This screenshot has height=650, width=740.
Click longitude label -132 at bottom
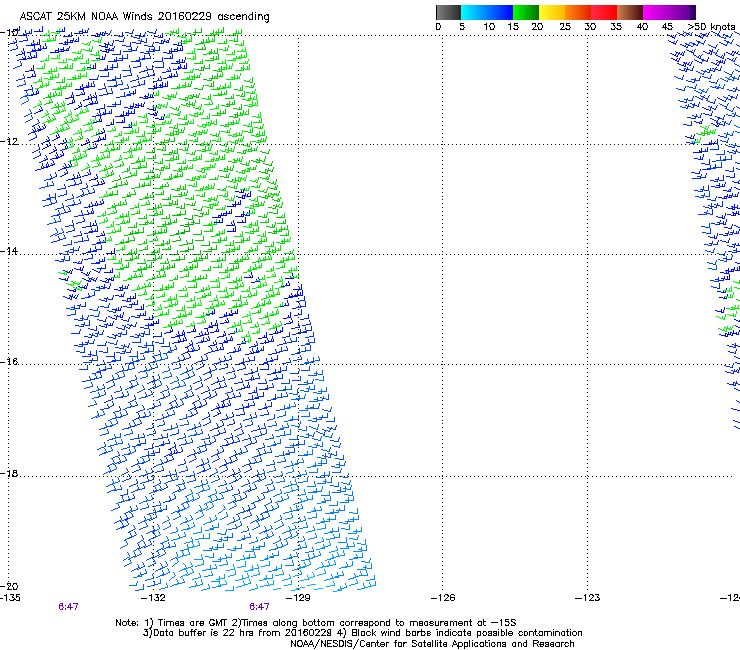(153, 598)
